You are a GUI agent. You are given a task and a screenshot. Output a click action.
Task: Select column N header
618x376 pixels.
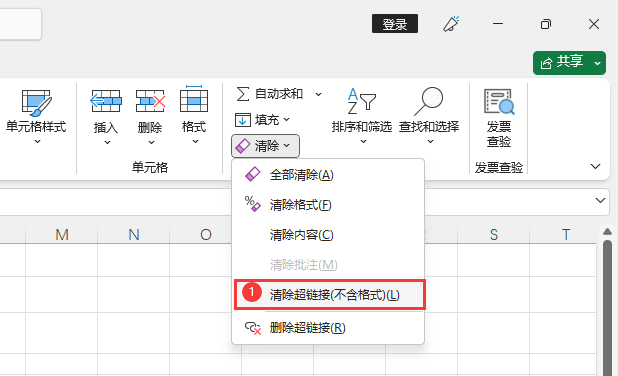(134, 235)
